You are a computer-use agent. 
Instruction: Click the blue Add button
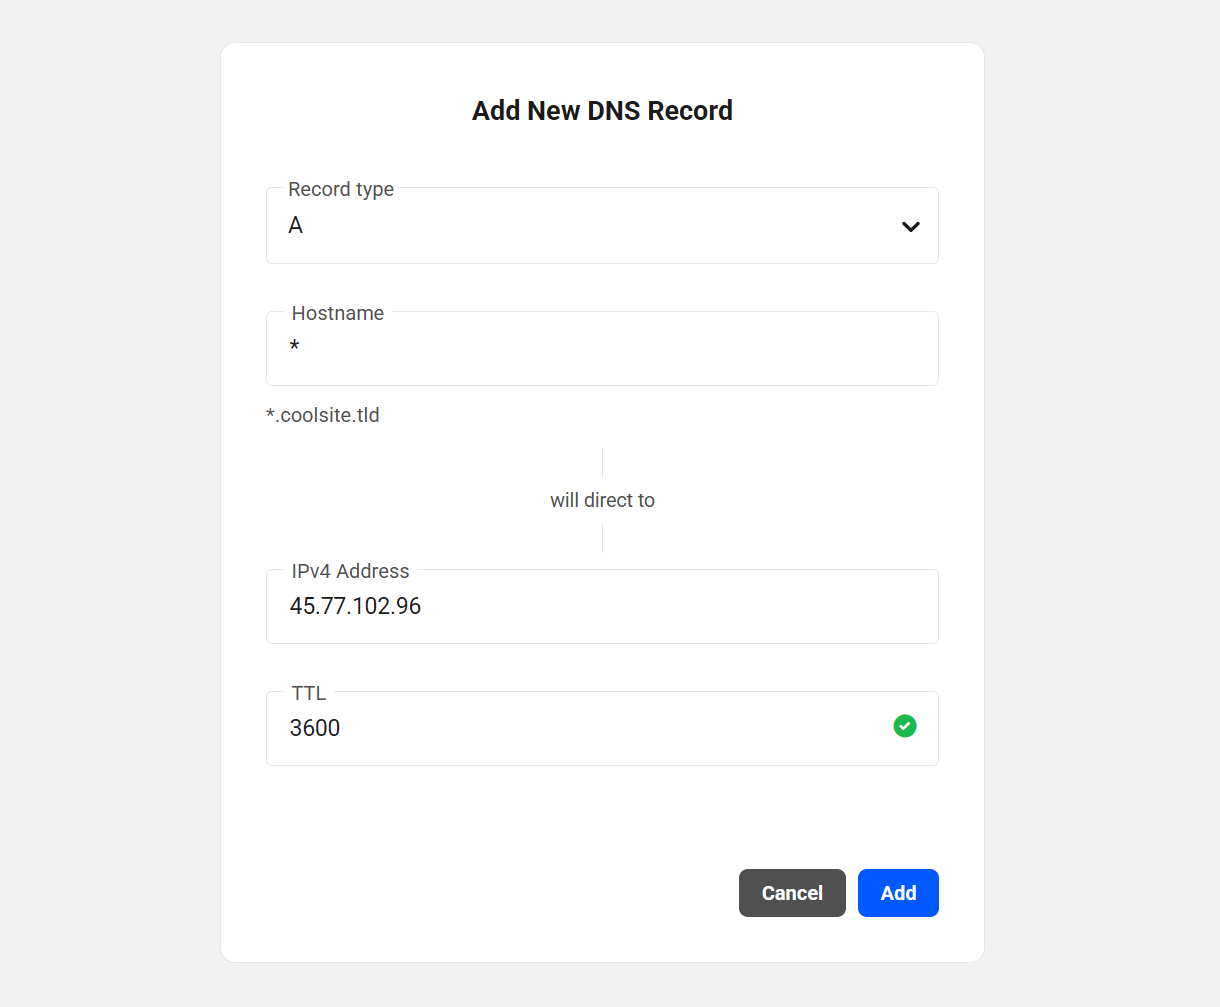click(898, 893)
